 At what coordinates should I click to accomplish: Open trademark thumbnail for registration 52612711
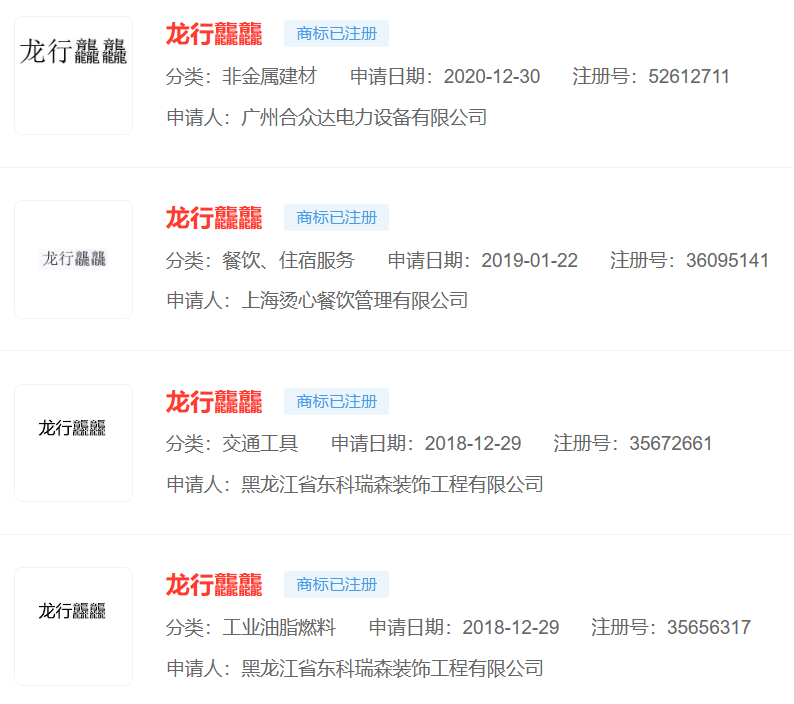pos(73,75)
